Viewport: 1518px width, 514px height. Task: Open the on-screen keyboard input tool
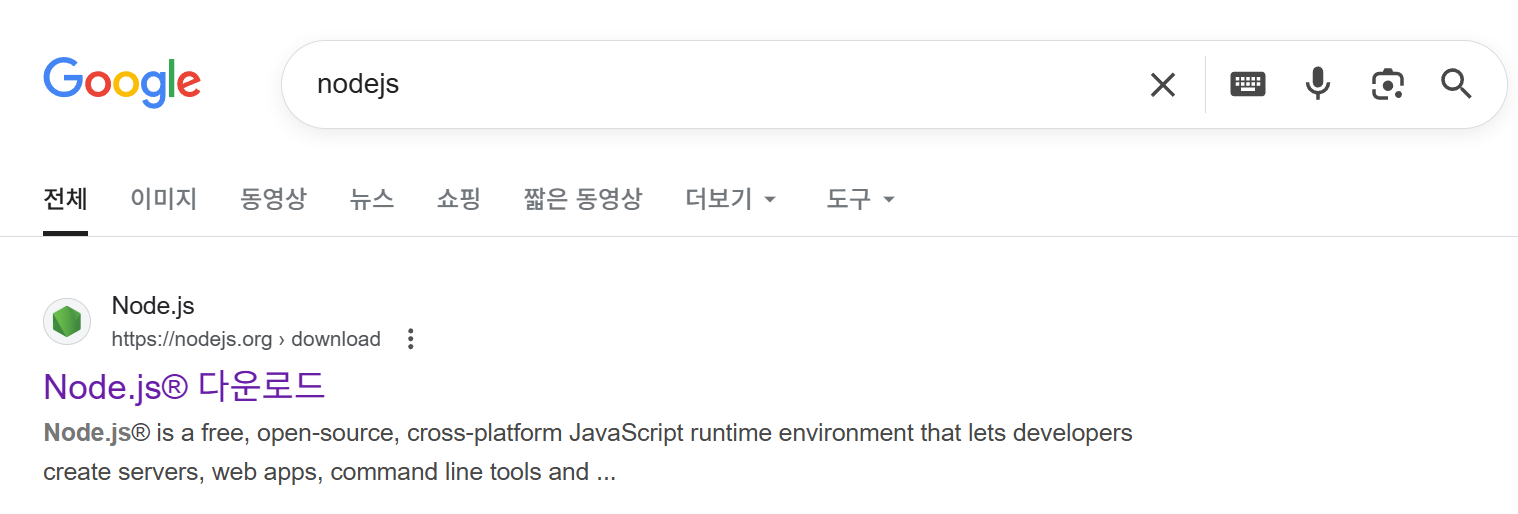coord(1248,84)
